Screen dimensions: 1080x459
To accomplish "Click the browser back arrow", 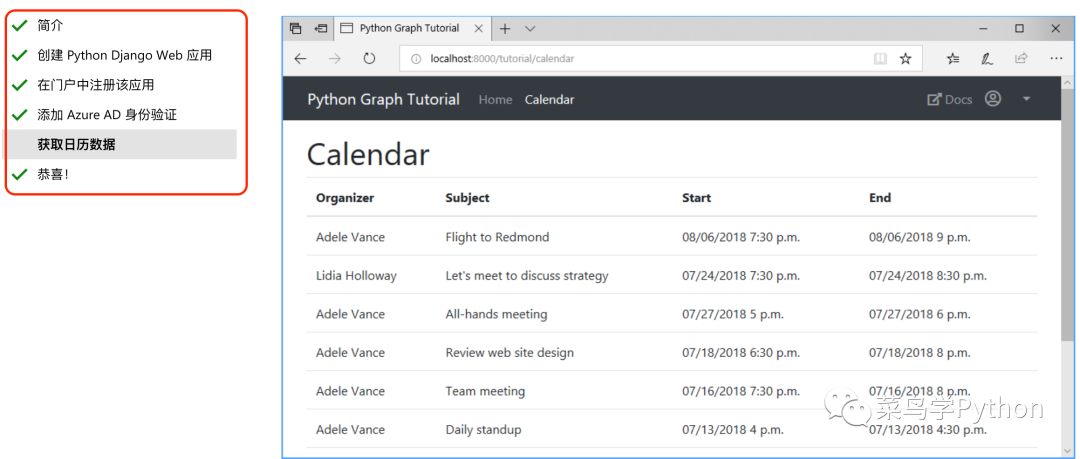I will 300,59.
